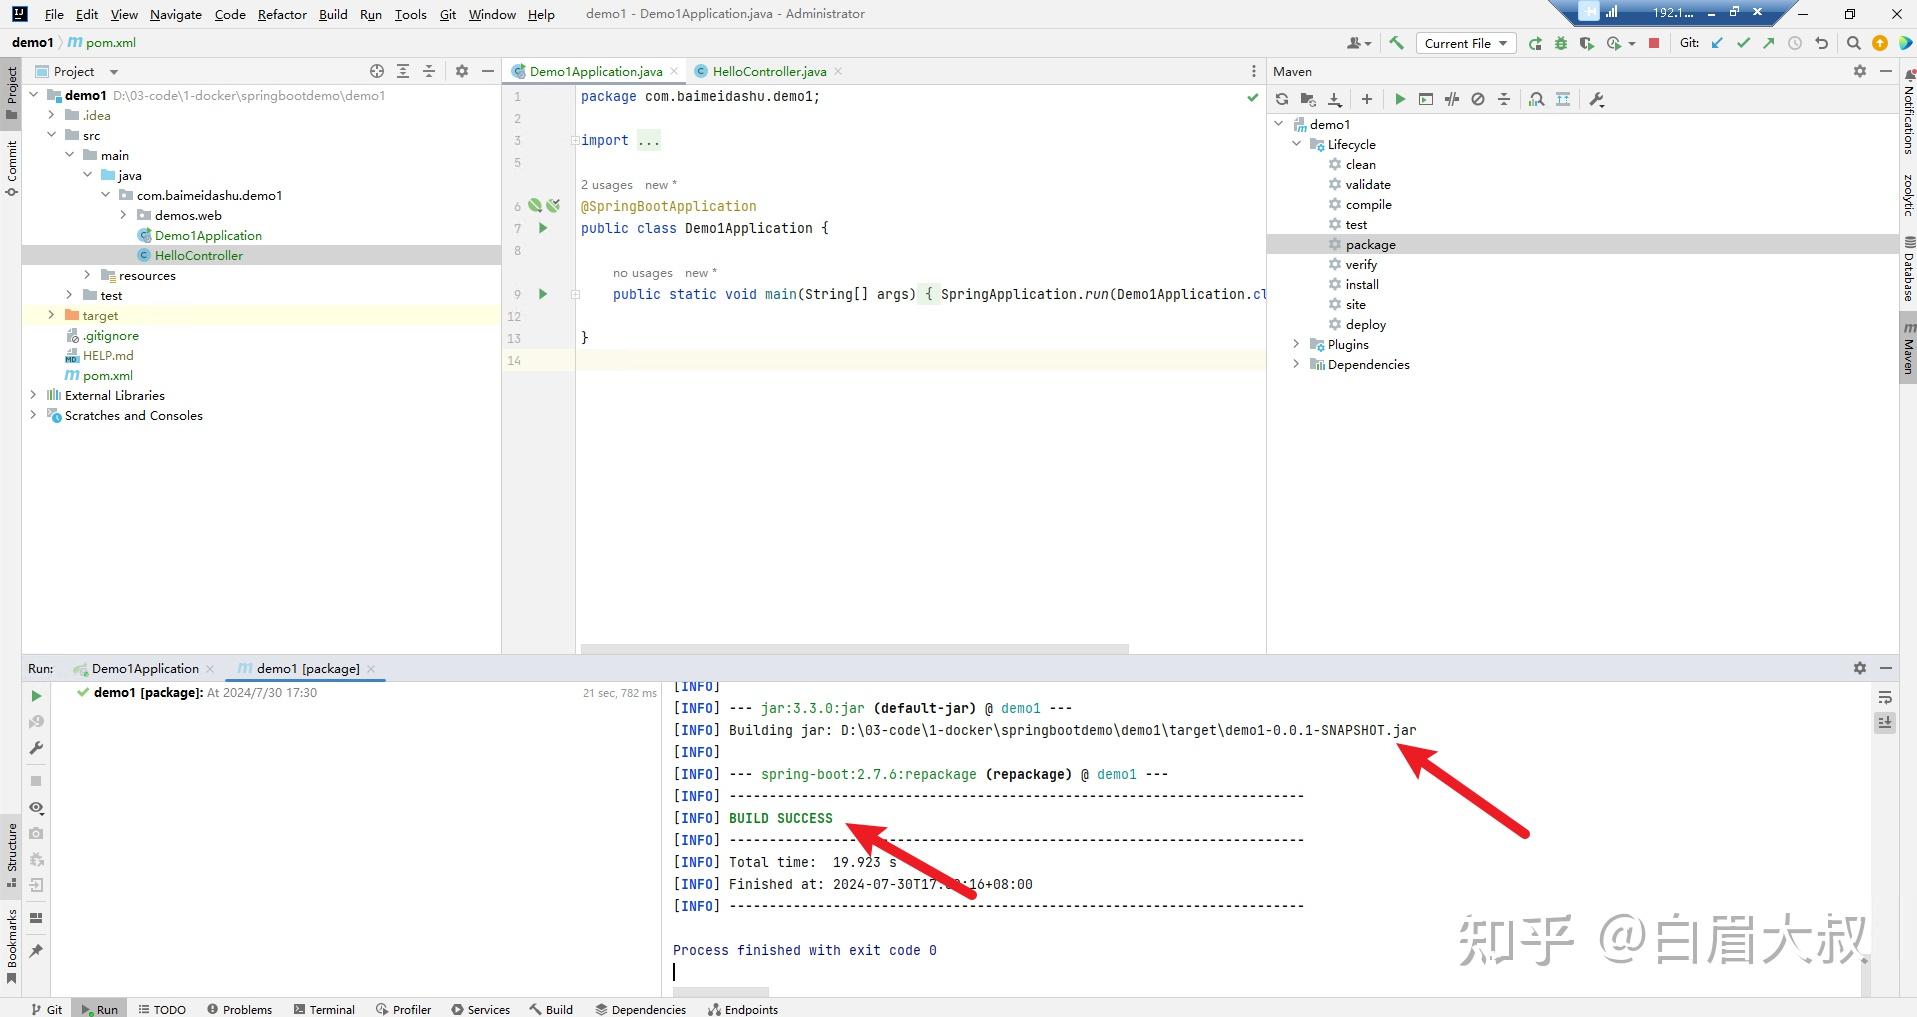Open TODO tool window
1917x1017 pixels.
tap(162, 1009)
